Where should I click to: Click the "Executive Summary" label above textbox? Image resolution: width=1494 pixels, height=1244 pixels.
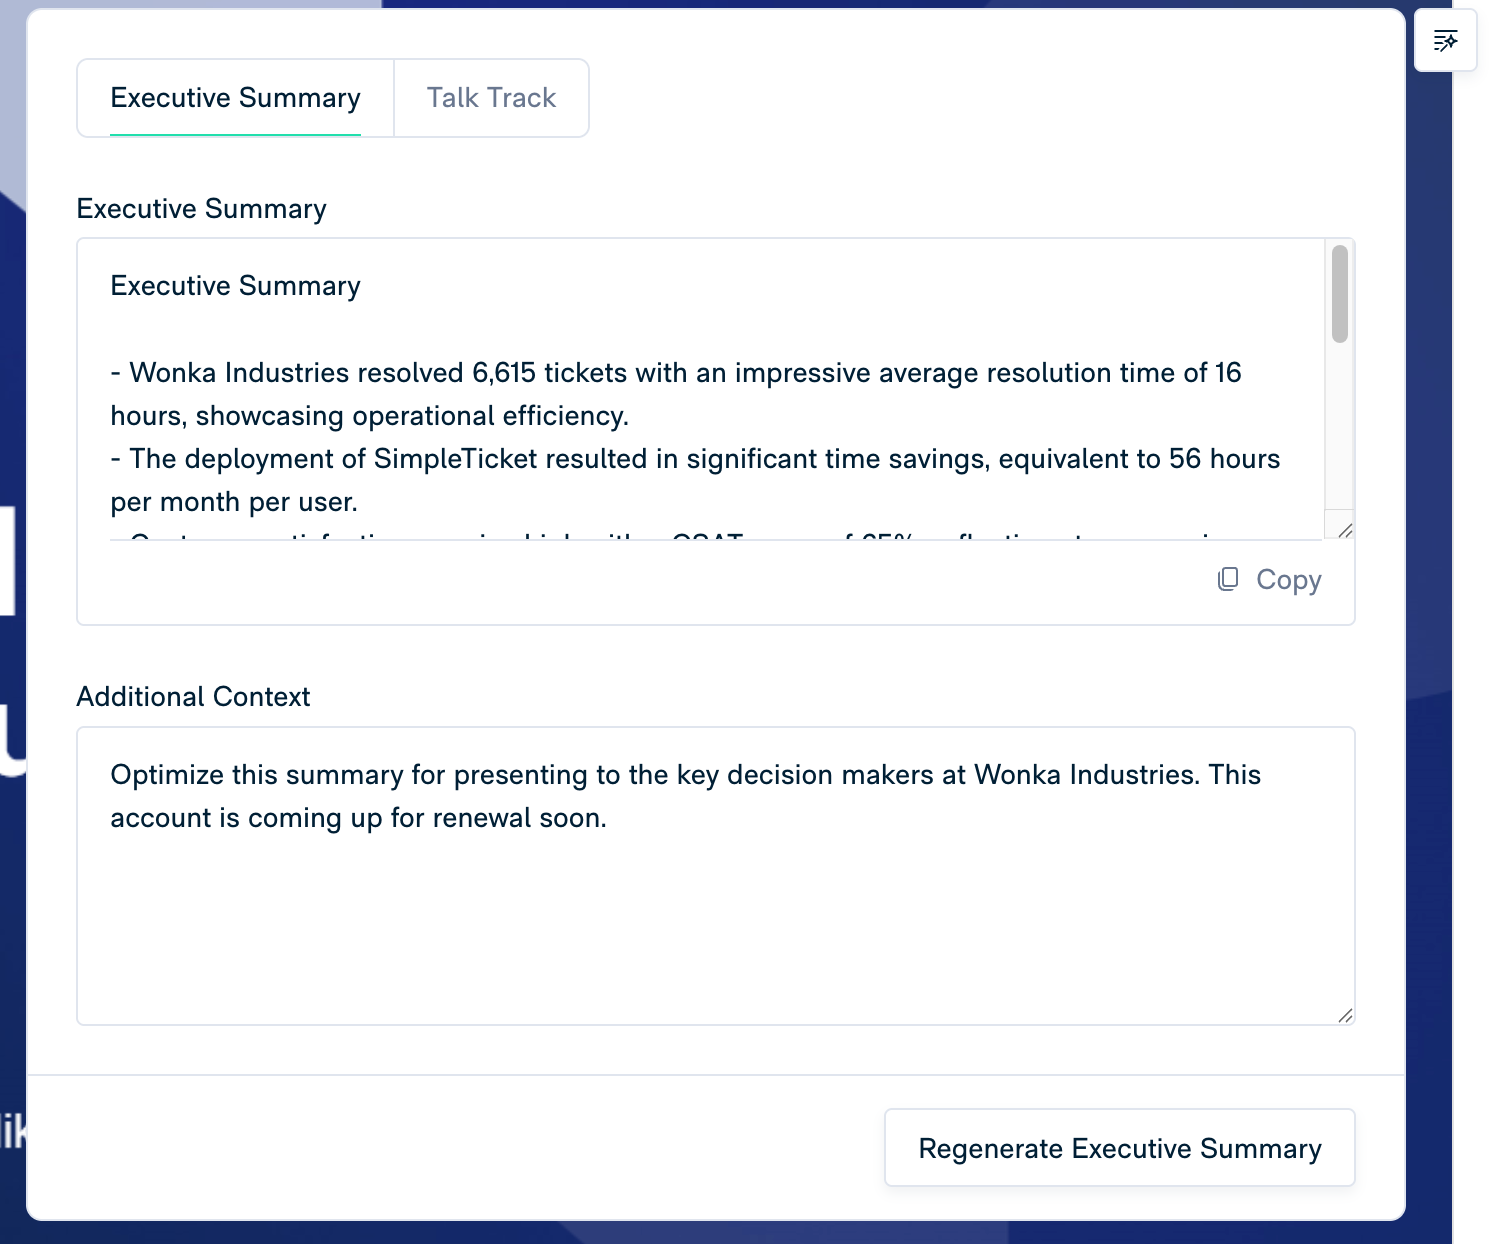click(x=201, y=209)
